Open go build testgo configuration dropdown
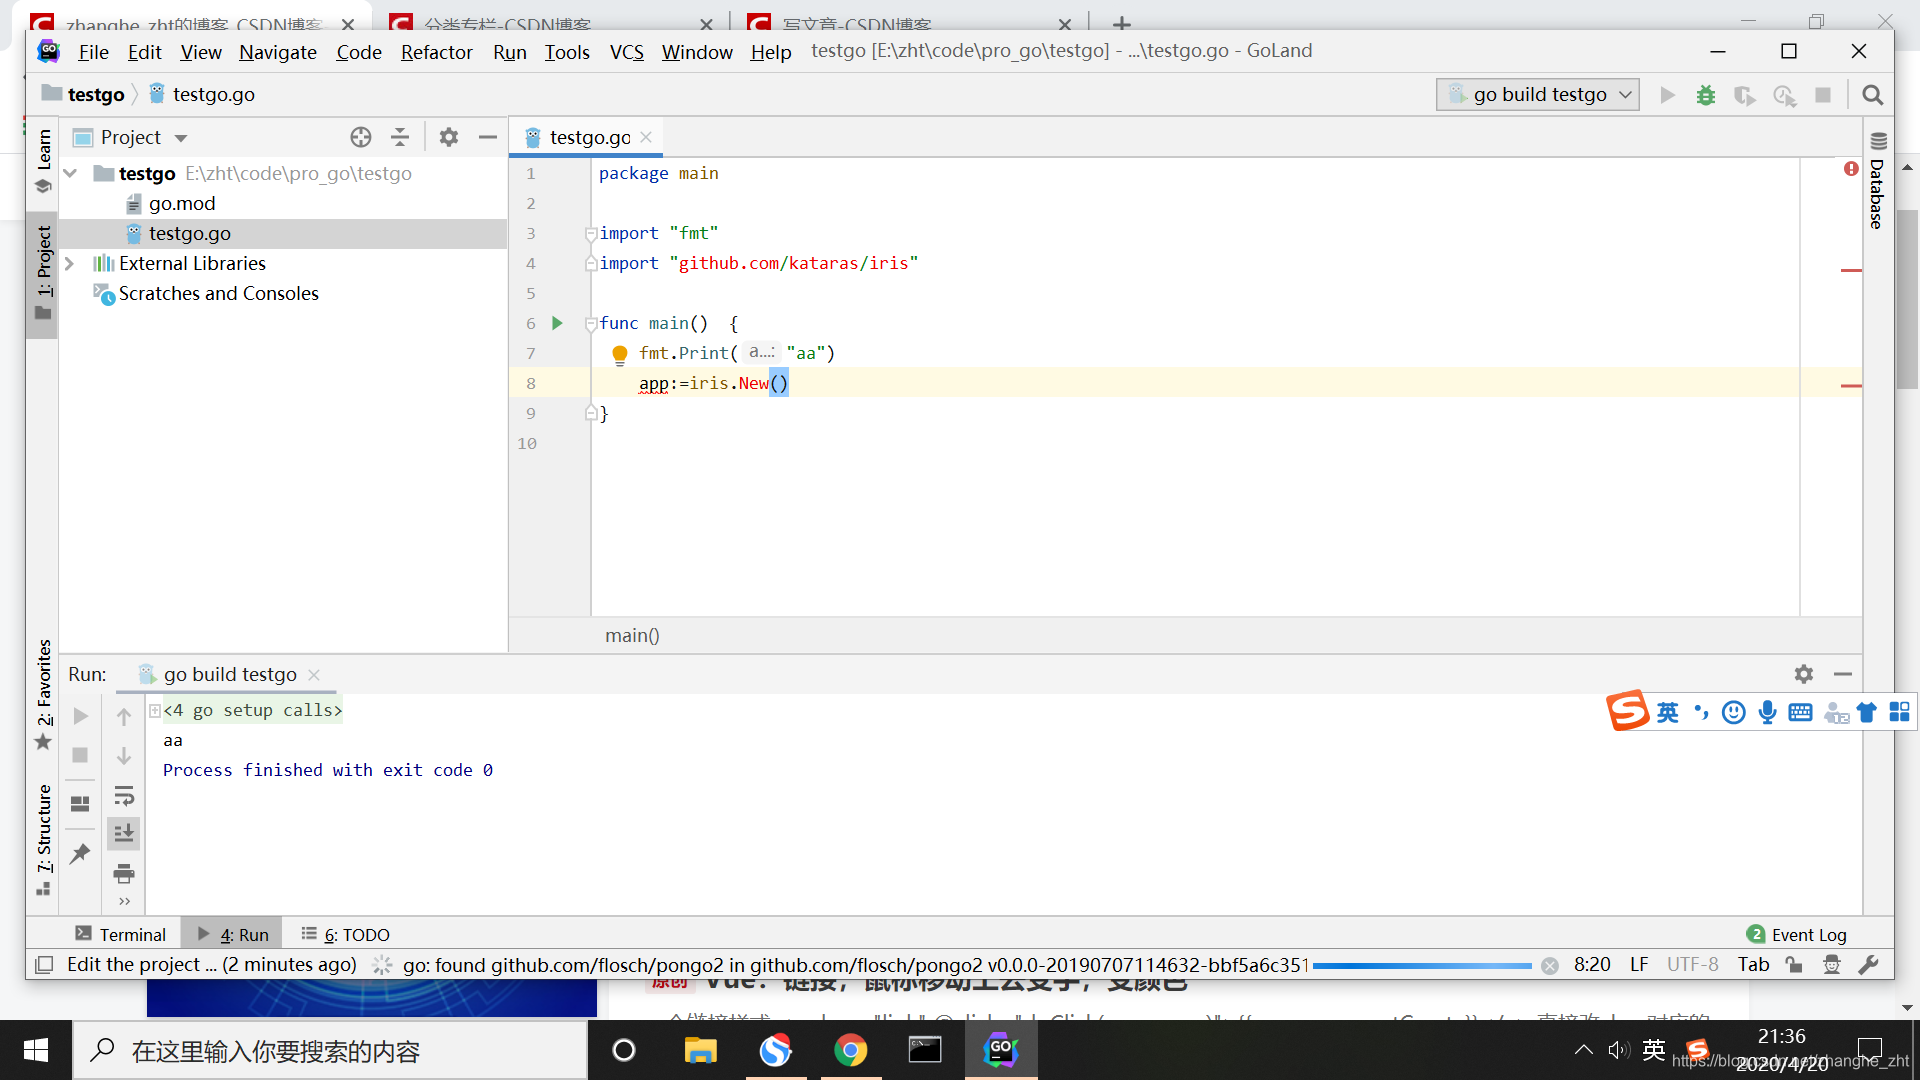The image size is (1920, 1080). (x=1538, y=95)
